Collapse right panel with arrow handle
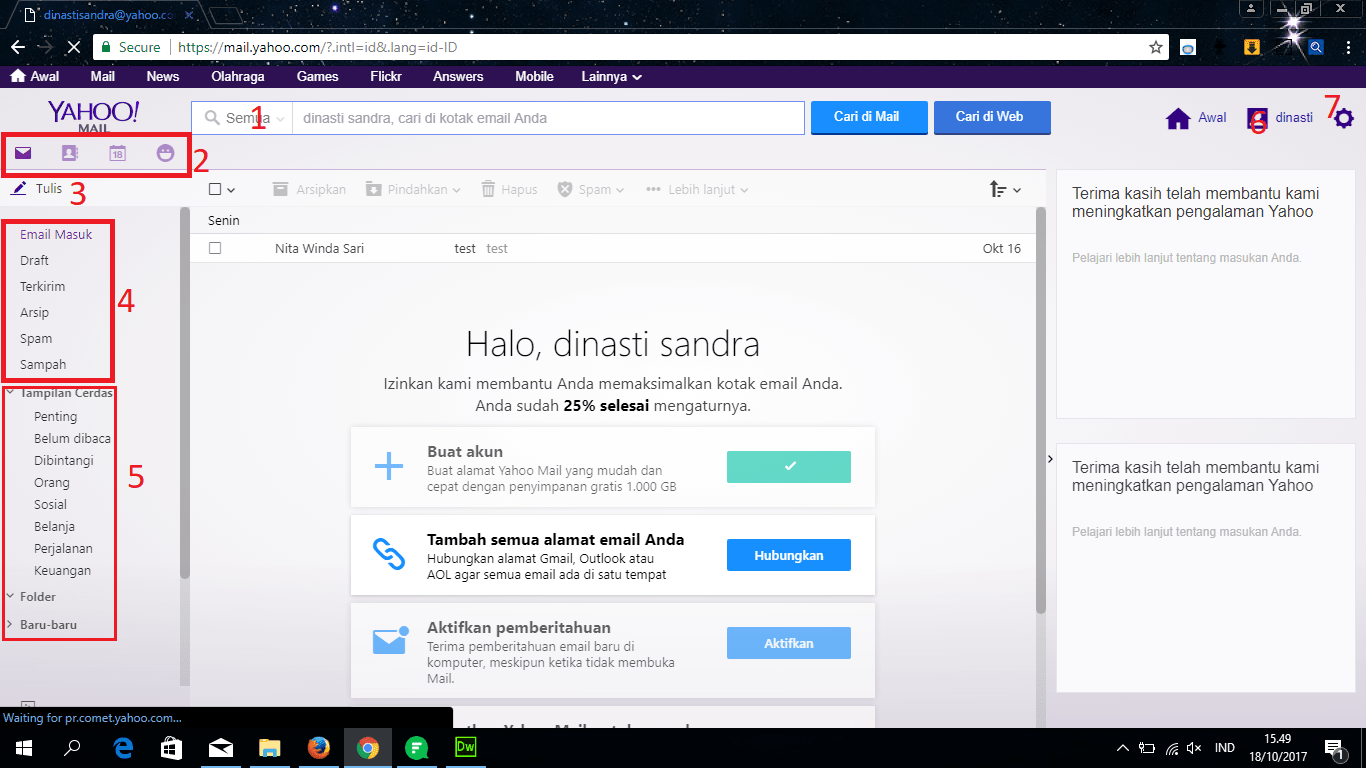Image resolution: width=1366 pixels, height=768 pixels. [x=1050, y=459]
